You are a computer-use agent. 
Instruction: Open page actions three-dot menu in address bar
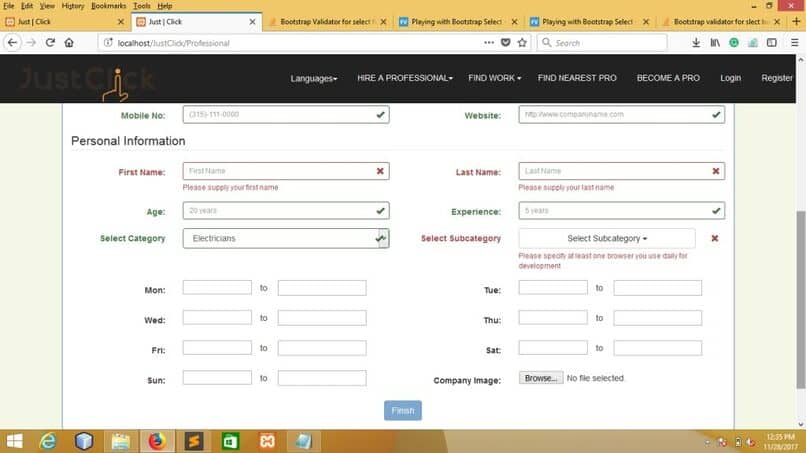pos(489,43)
